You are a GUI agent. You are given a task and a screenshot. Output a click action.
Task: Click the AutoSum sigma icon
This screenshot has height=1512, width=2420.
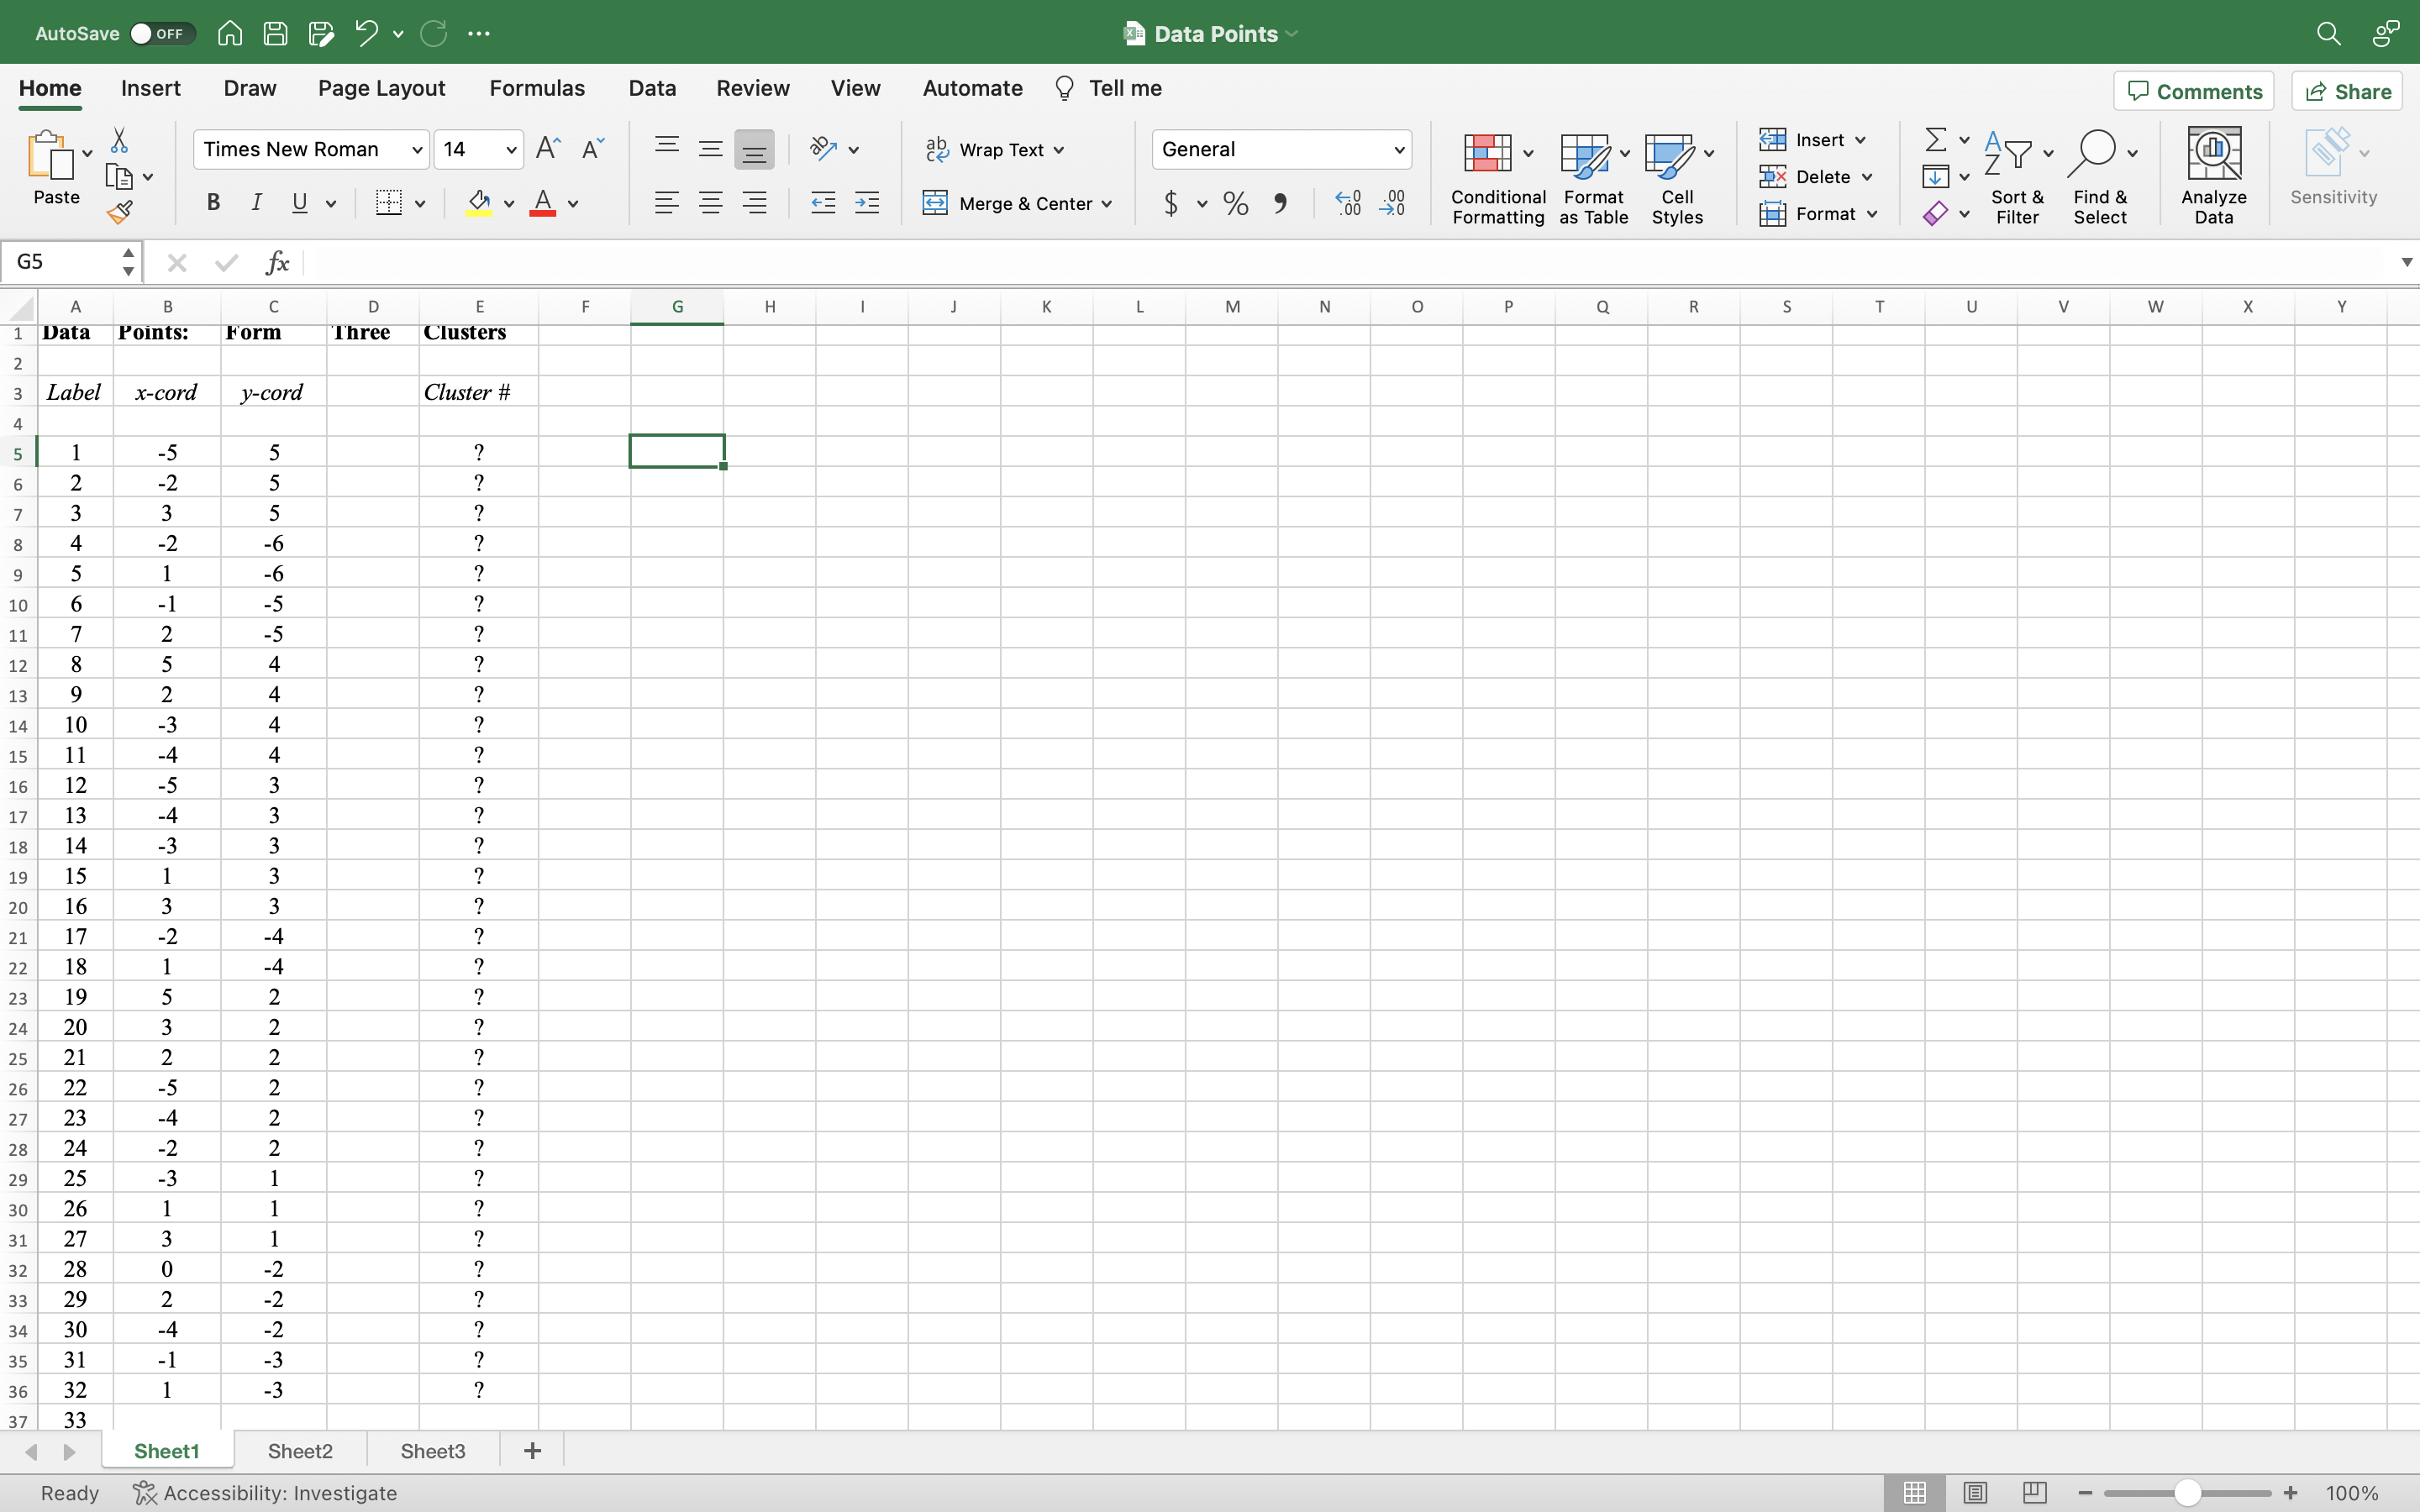click(x=1935, y=140)
